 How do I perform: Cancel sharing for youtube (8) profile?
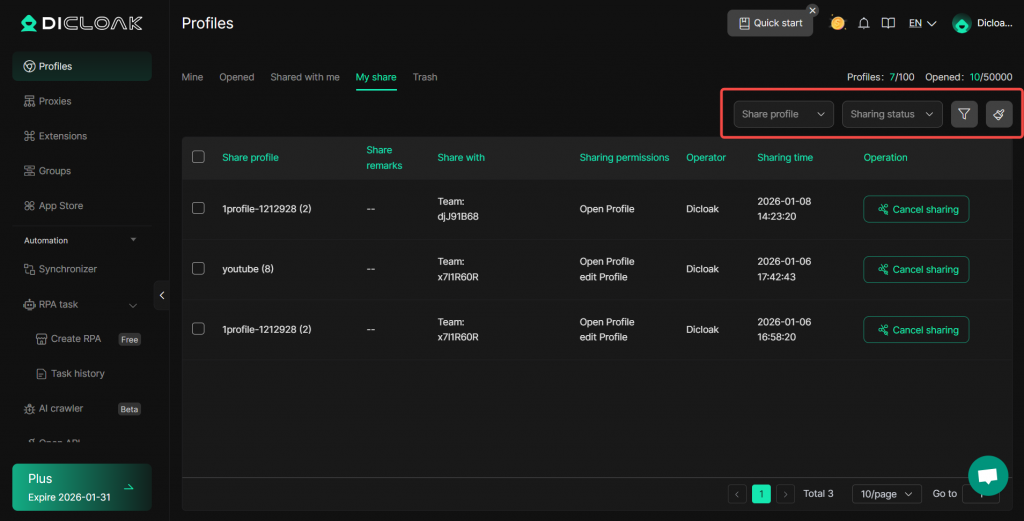(x=916, y=269)
